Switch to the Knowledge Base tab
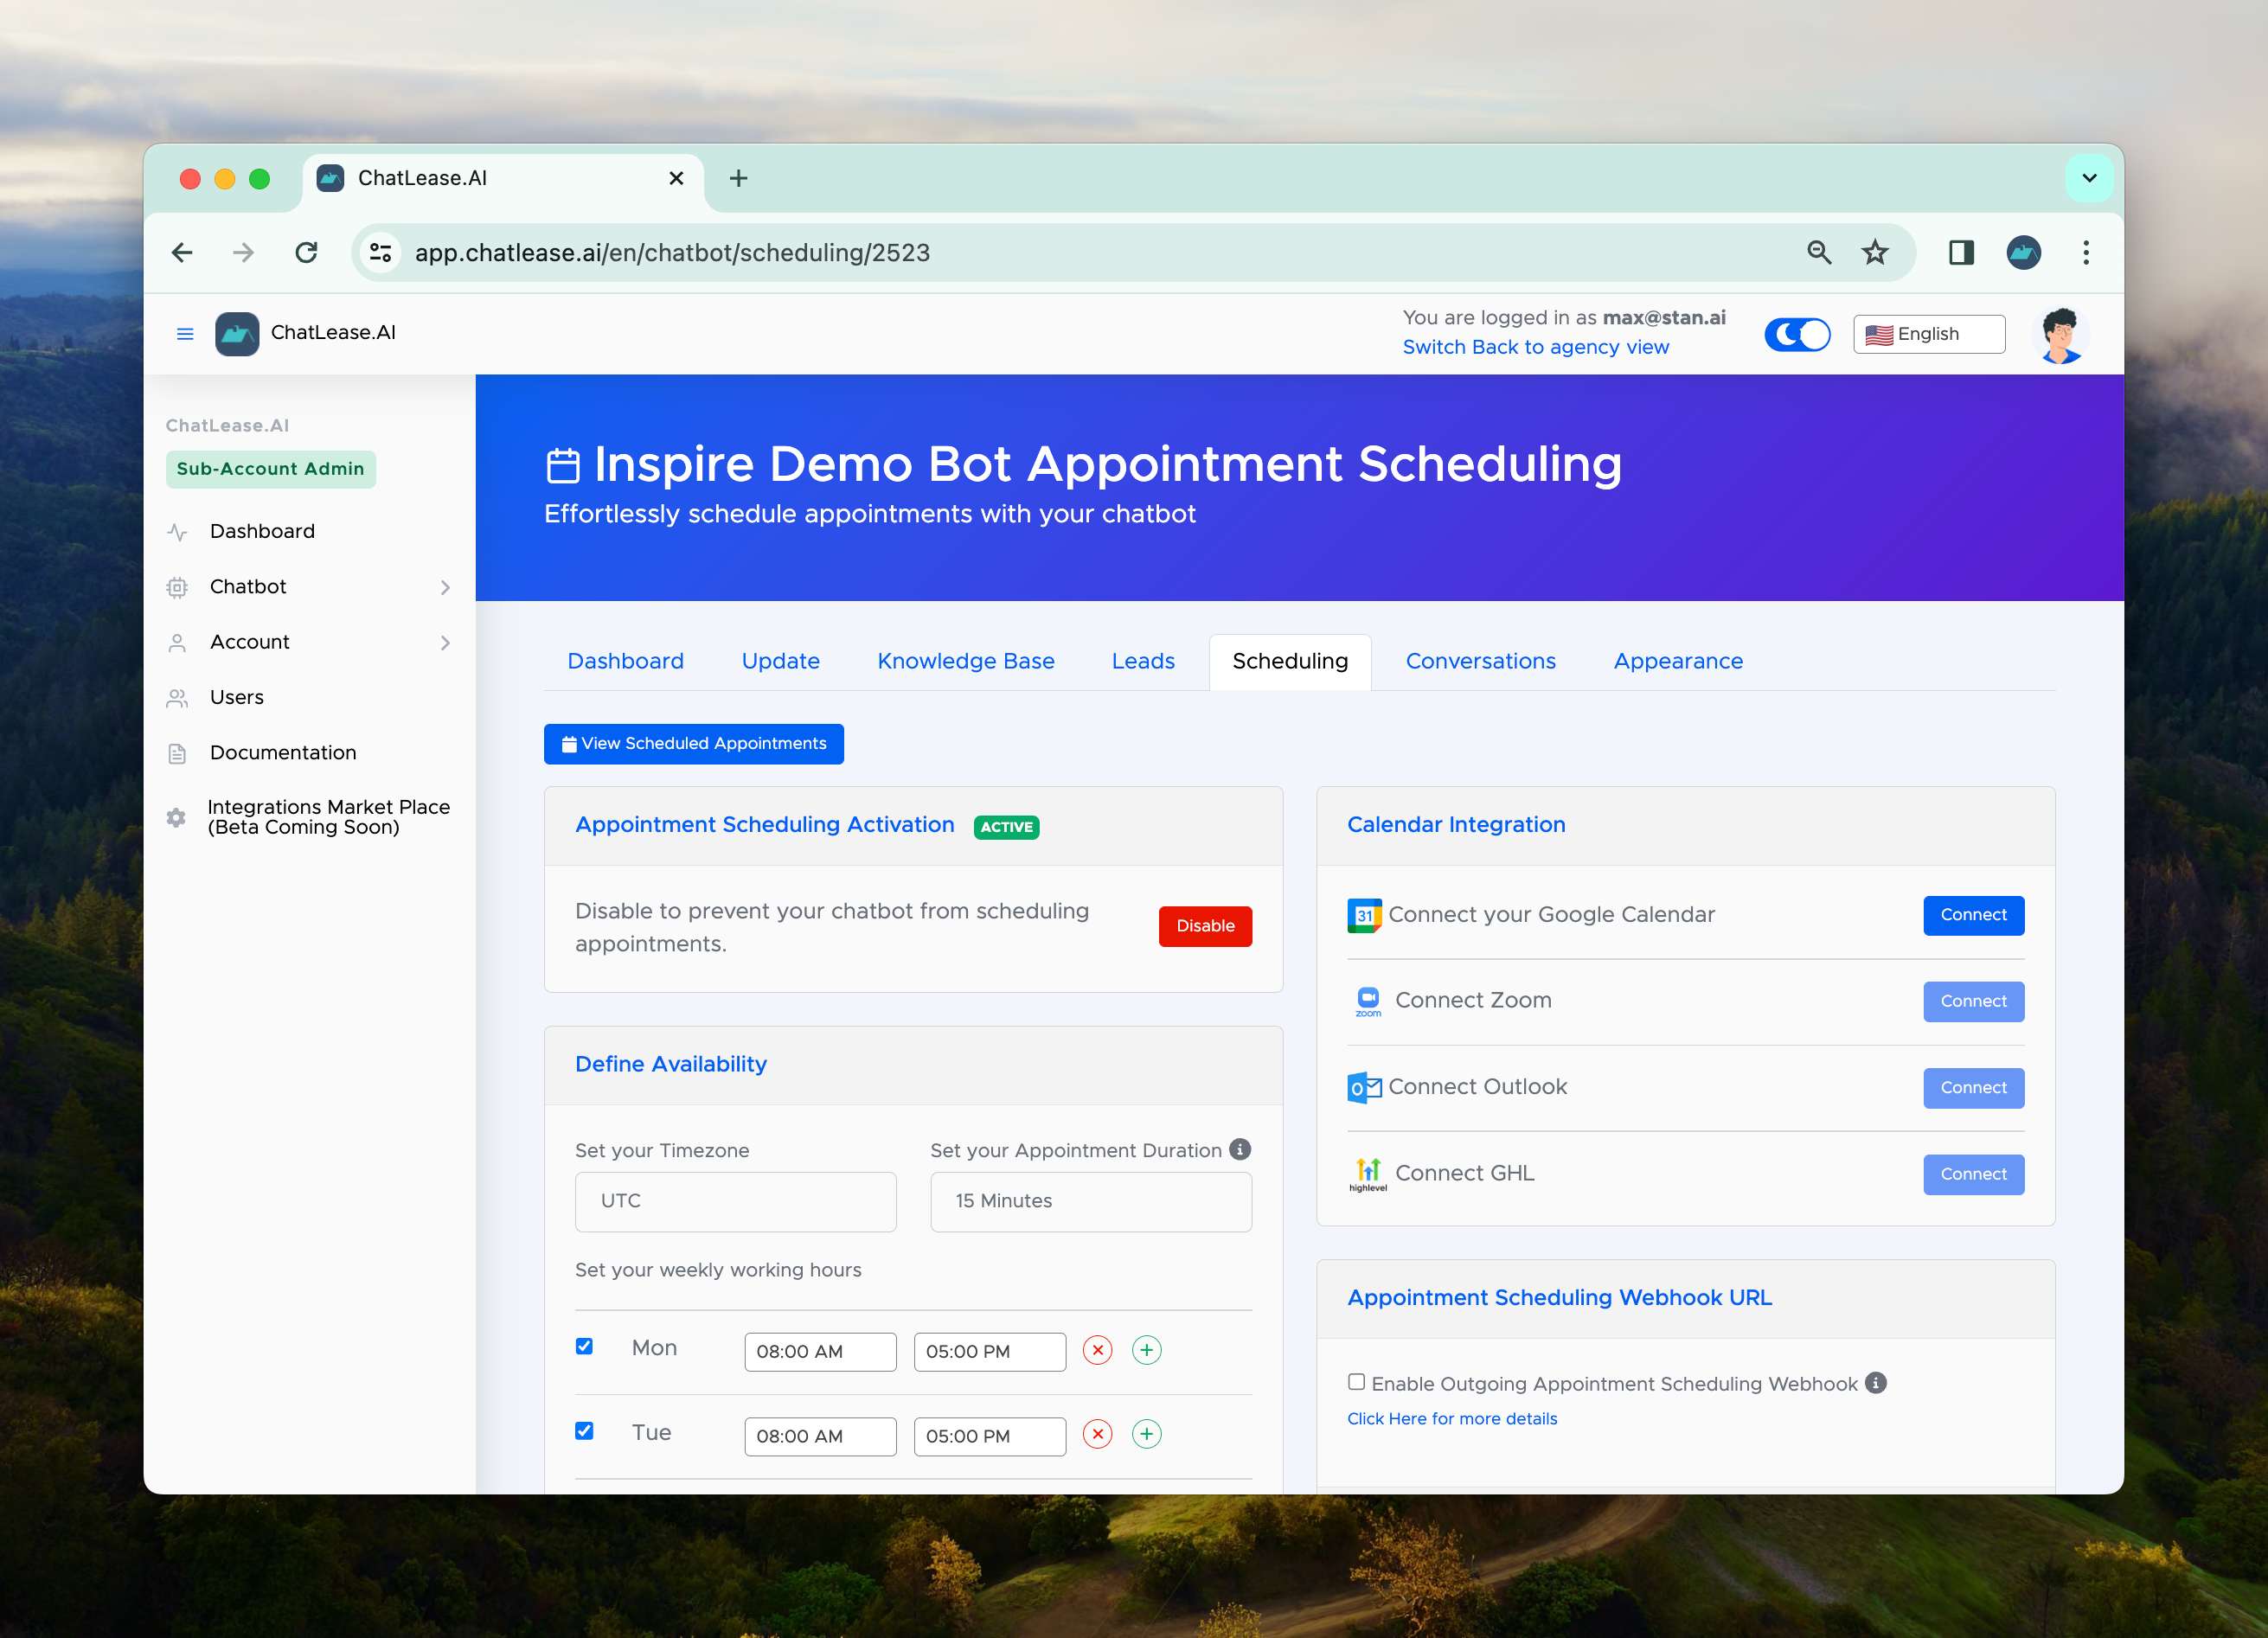Image resolution: width=2268 pixels, height=1638 pixels. pyautogui.click(x=965, y=661)
